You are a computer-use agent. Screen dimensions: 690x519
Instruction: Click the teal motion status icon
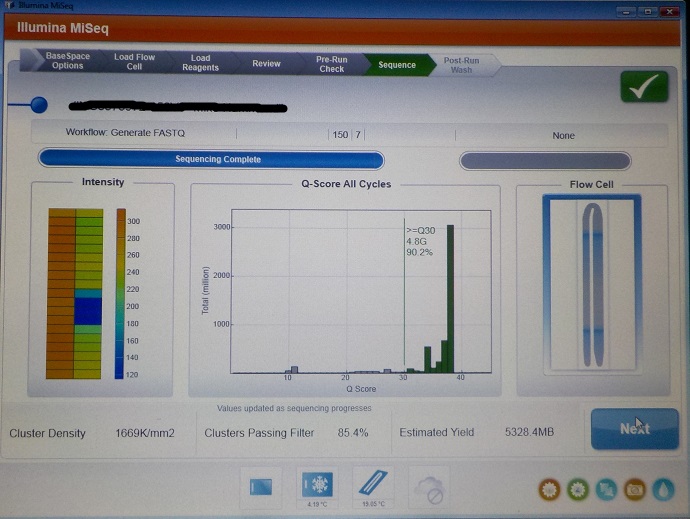click(606, 490)
